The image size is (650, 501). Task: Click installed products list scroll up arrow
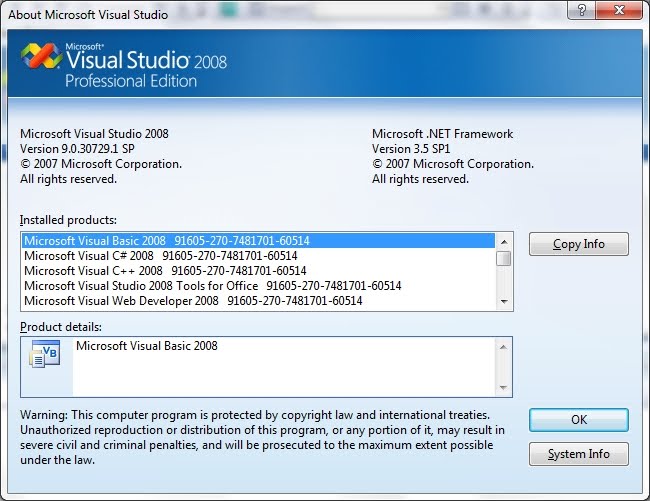(504, 242)
